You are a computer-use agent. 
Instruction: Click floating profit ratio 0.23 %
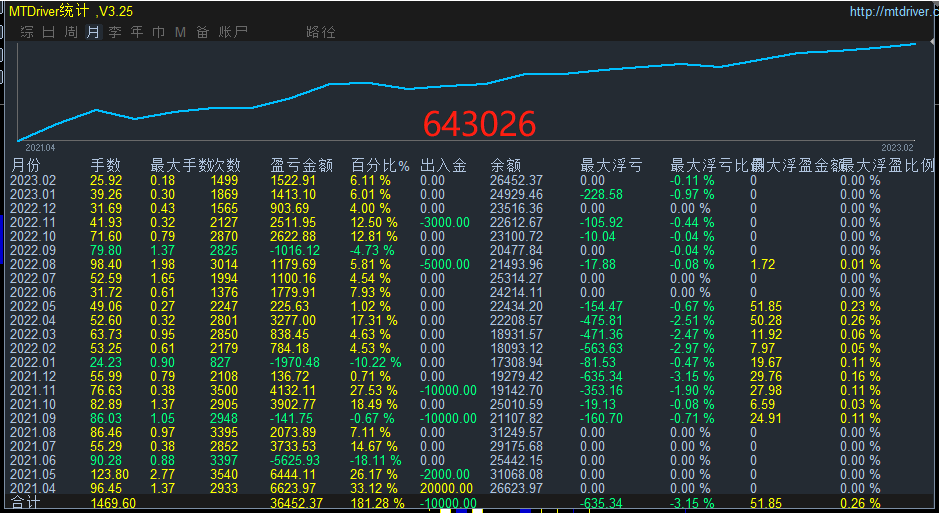(860, 306)
